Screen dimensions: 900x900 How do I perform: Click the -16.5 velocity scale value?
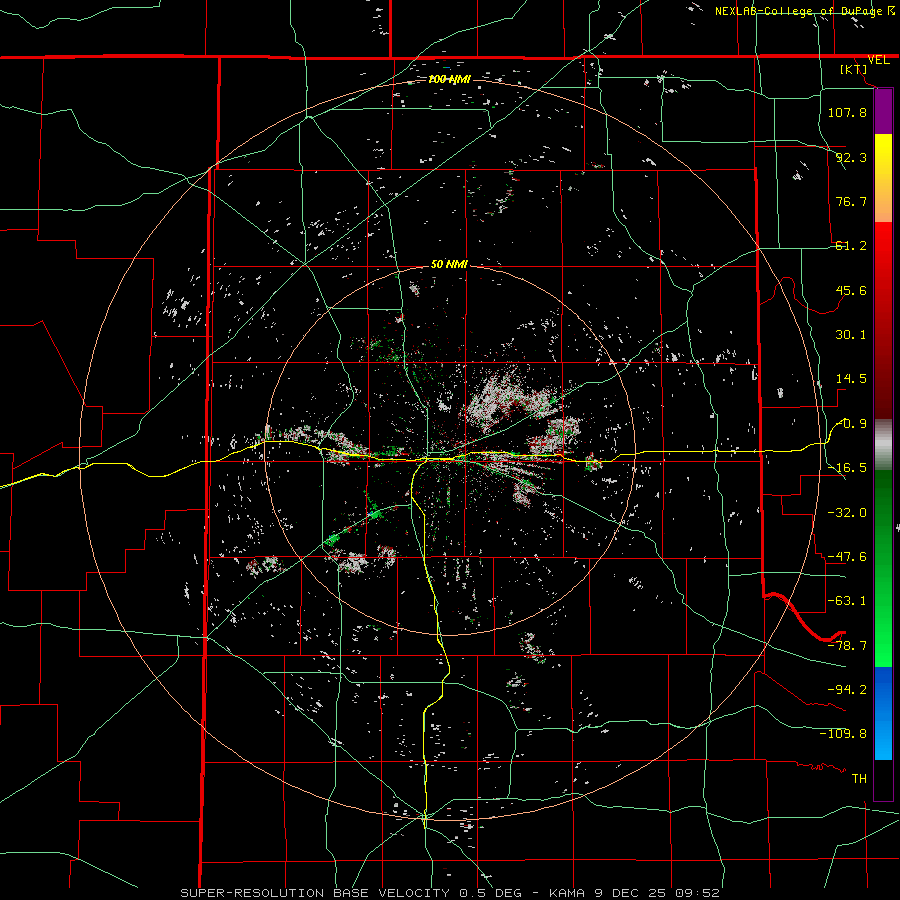(x=847, y=468)
